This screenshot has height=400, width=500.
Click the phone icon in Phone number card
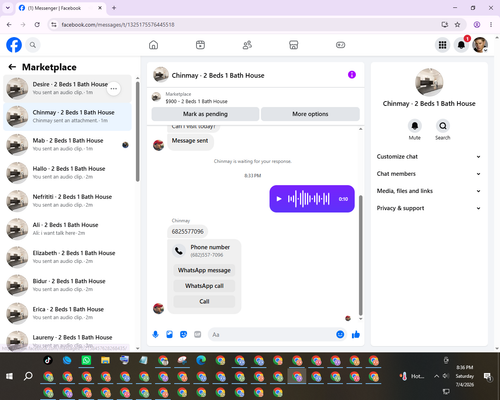(179, 251)
